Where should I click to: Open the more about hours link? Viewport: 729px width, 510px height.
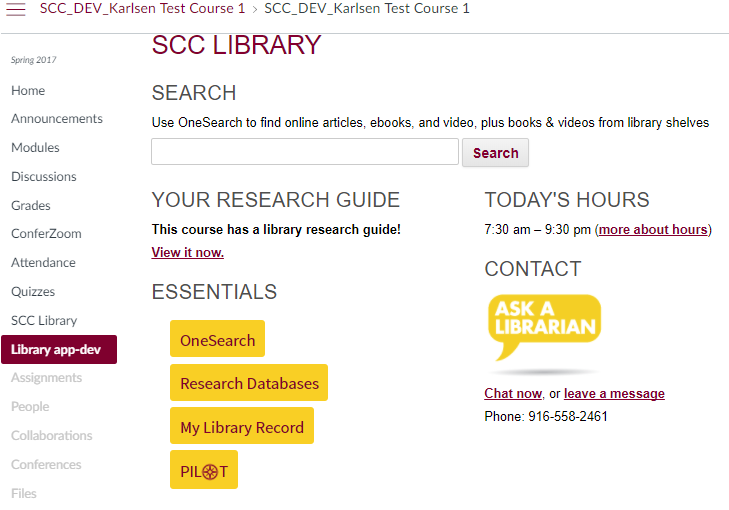[x=653, y=230]
